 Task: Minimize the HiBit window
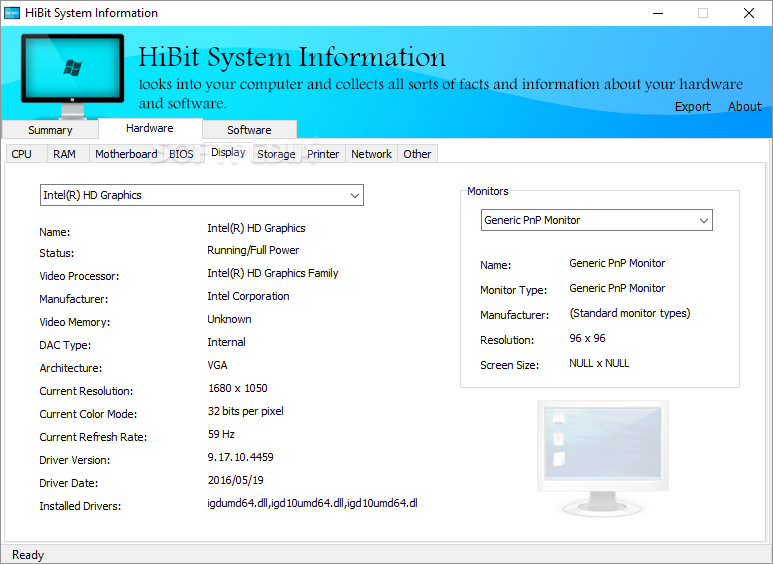658,13
